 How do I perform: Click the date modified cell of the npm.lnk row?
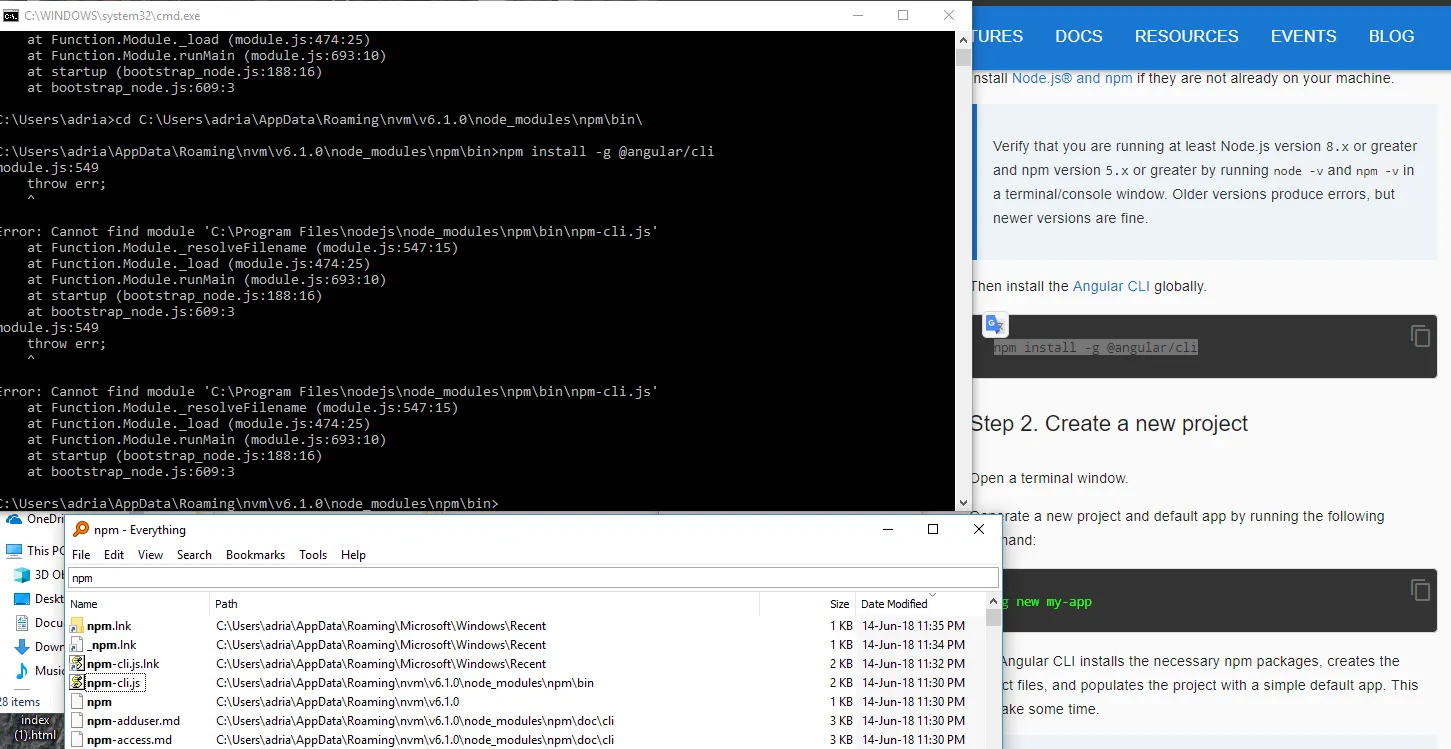(913, 626)
